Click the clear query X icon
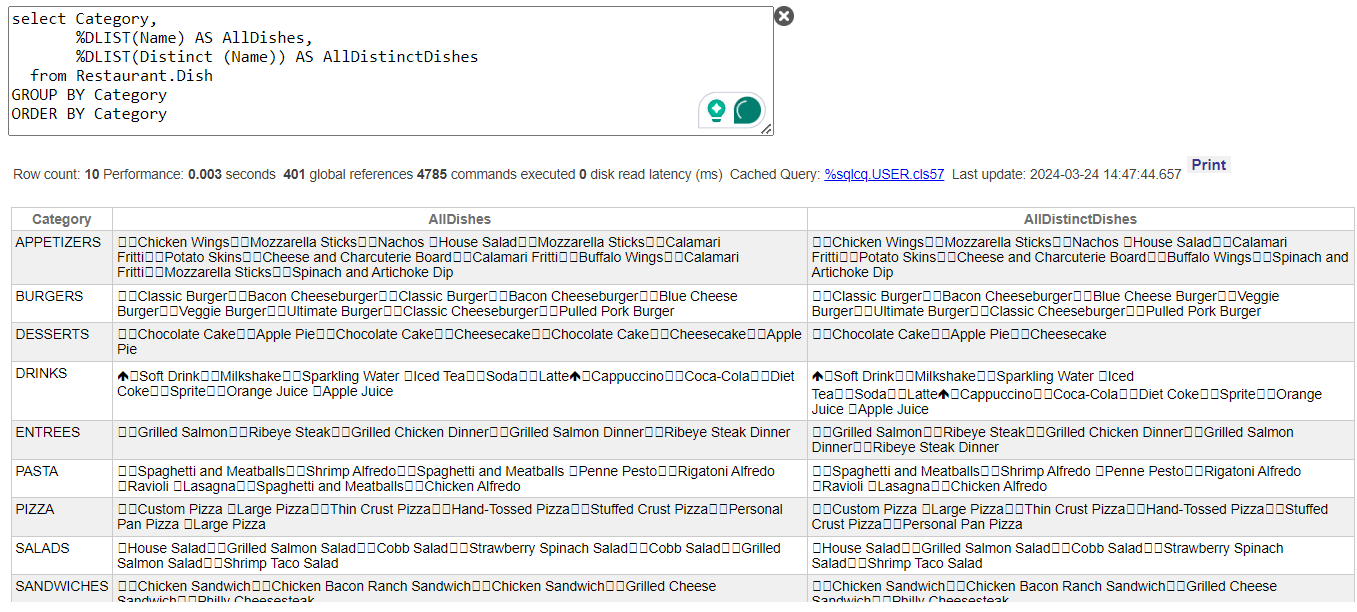Image resolution: width=1357 pixels, height=612 pixels. click(784, 16)
